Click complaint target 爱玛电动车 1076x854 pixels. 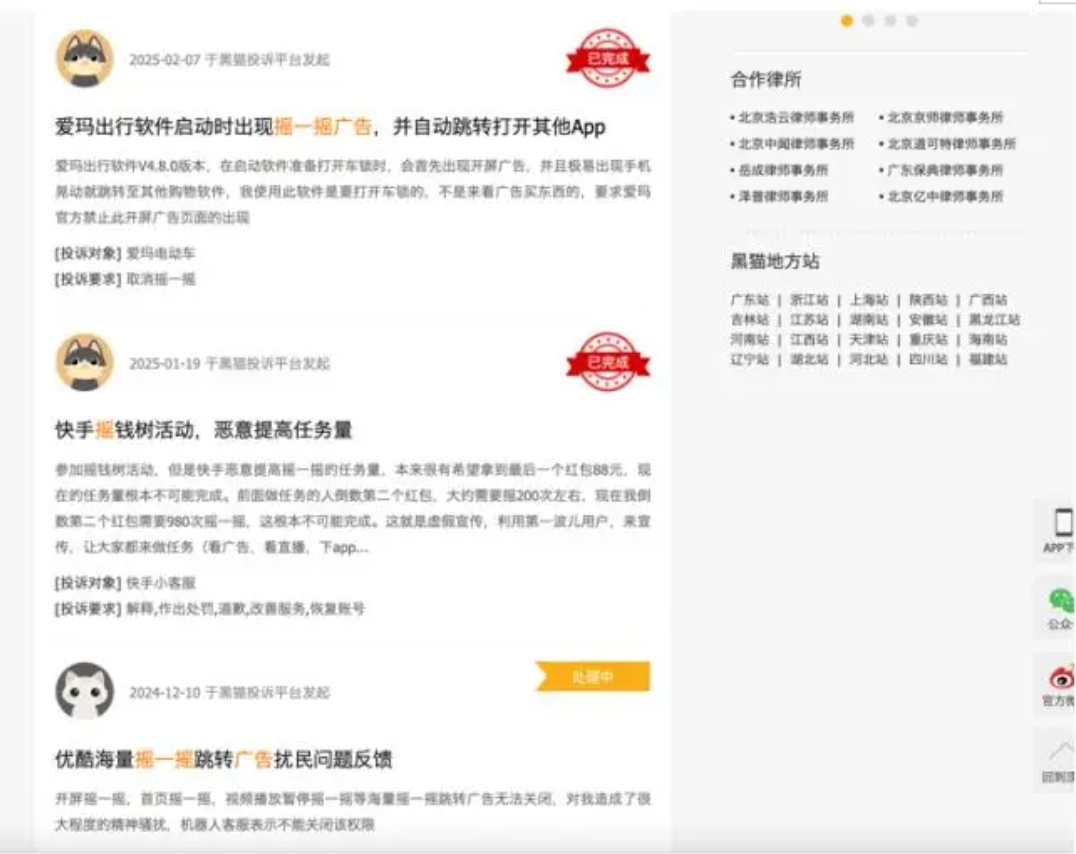tap(161, 253)
